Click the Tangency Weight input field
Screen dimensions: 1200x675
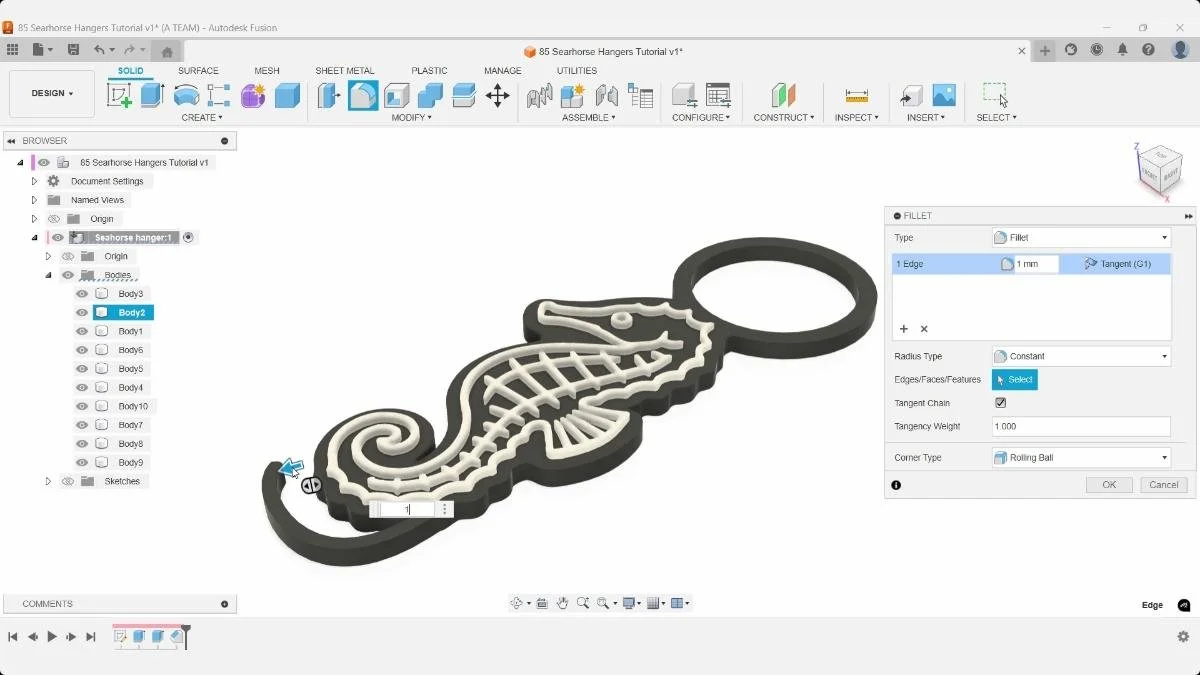pyautogui.click(x=1081, y=427)
